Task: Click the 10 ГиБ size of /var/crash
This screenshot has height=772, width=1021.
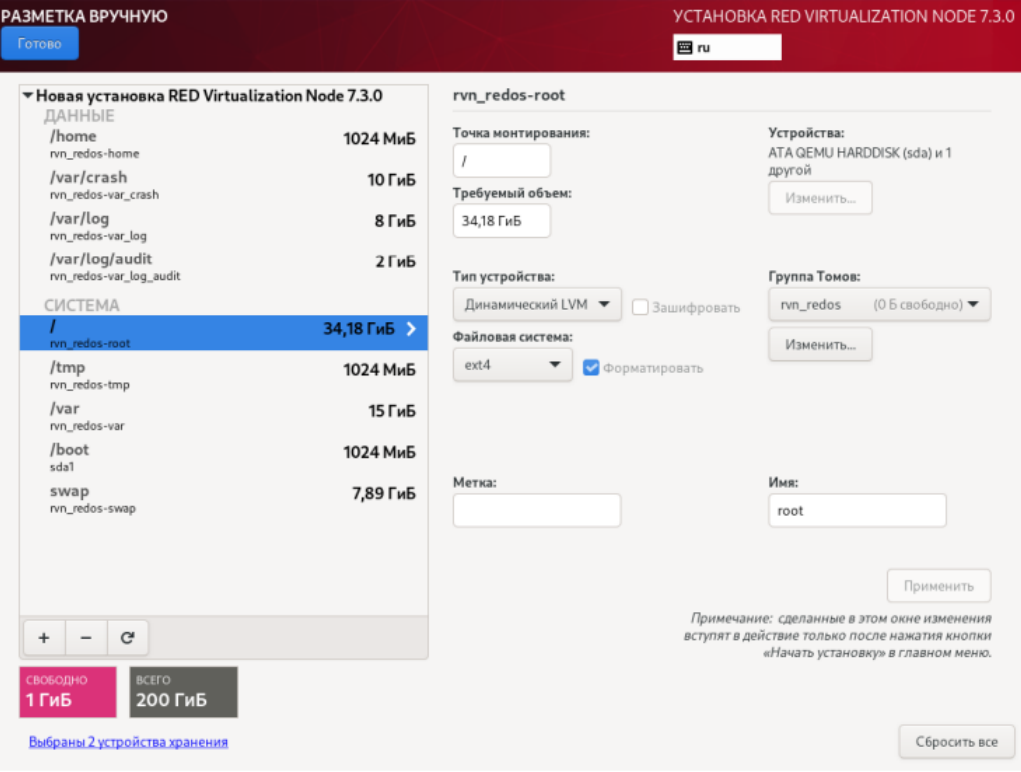Action: point(391,180)
